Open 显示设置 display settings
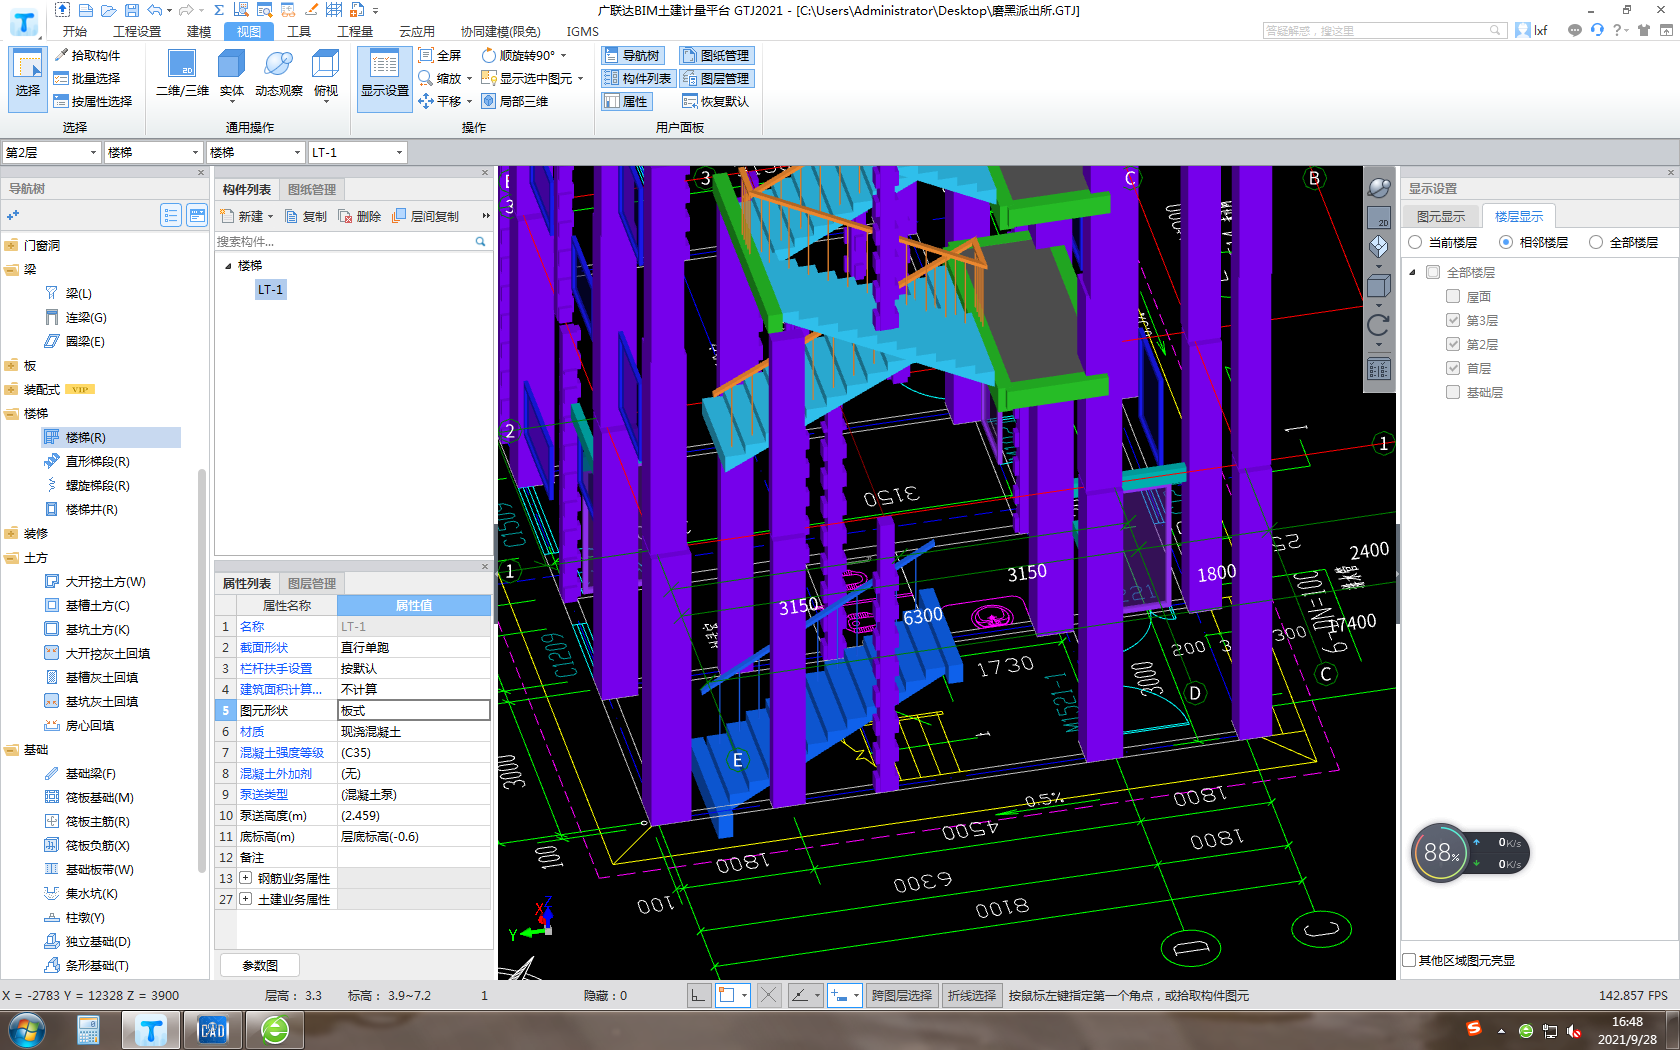The image size is (1680, 1050). 385,78
